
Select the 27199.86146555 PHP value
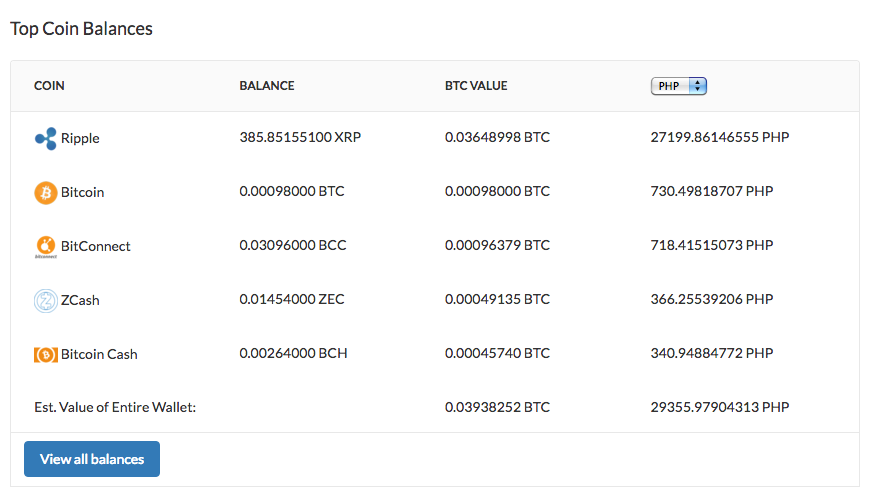click(719, 138)
